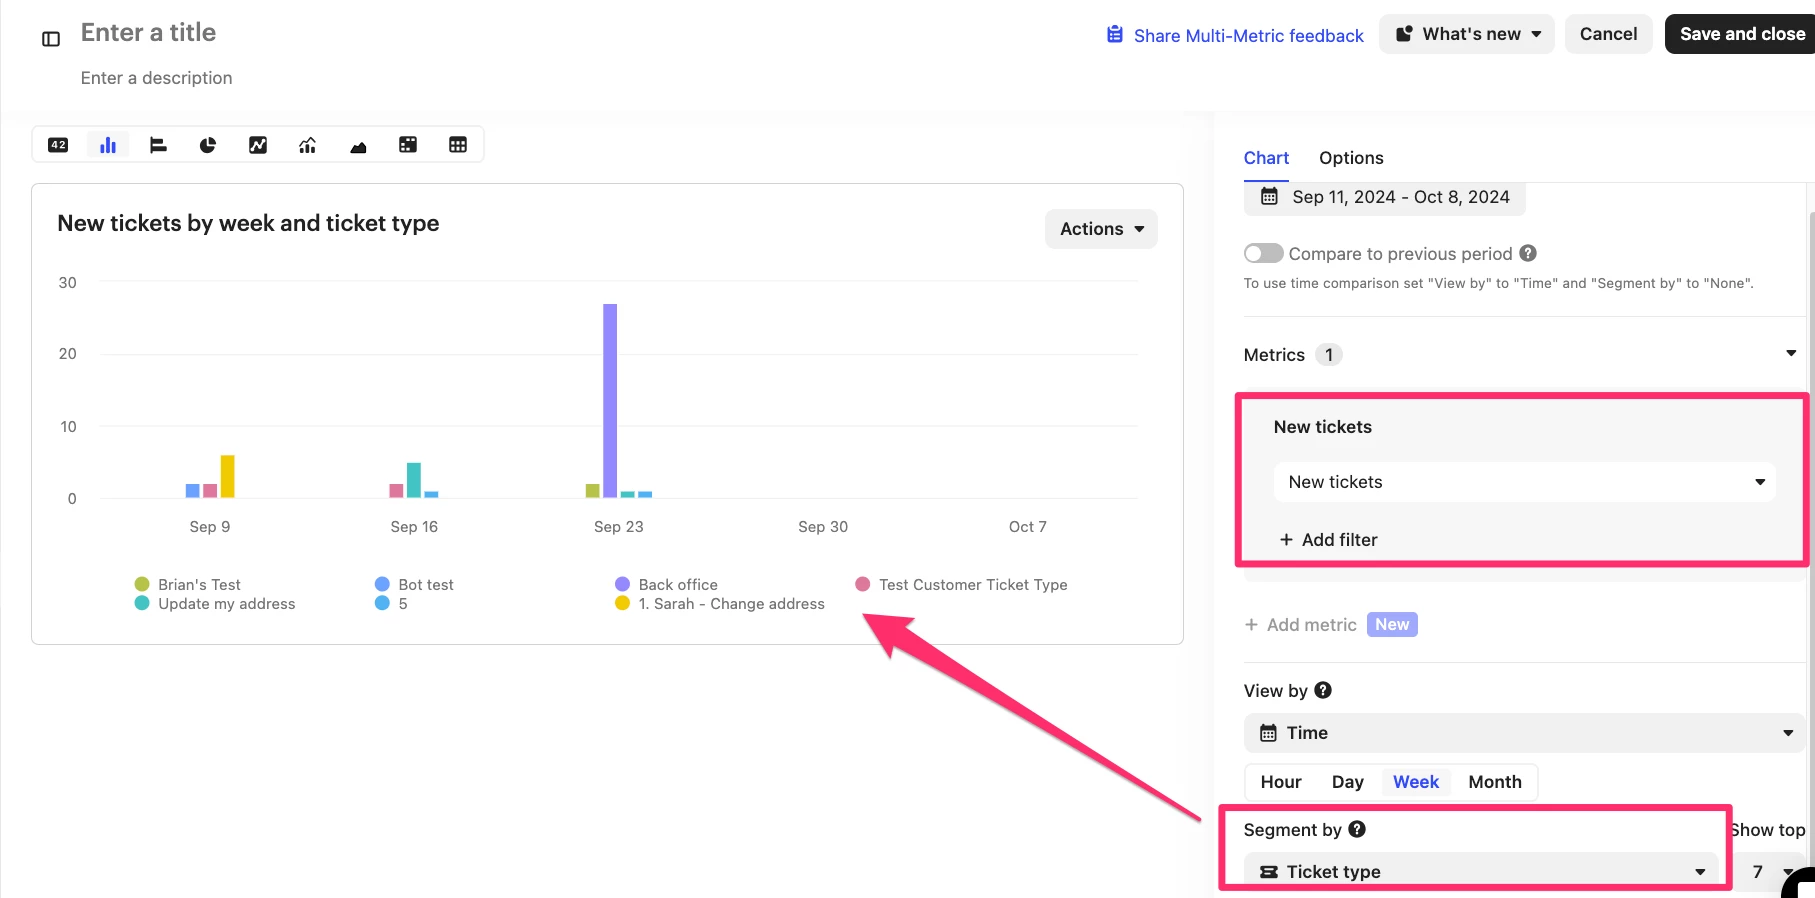The image size is (1815, 898).
Task: Enable Compare to previous period toggle
Action: [1263, 253]
